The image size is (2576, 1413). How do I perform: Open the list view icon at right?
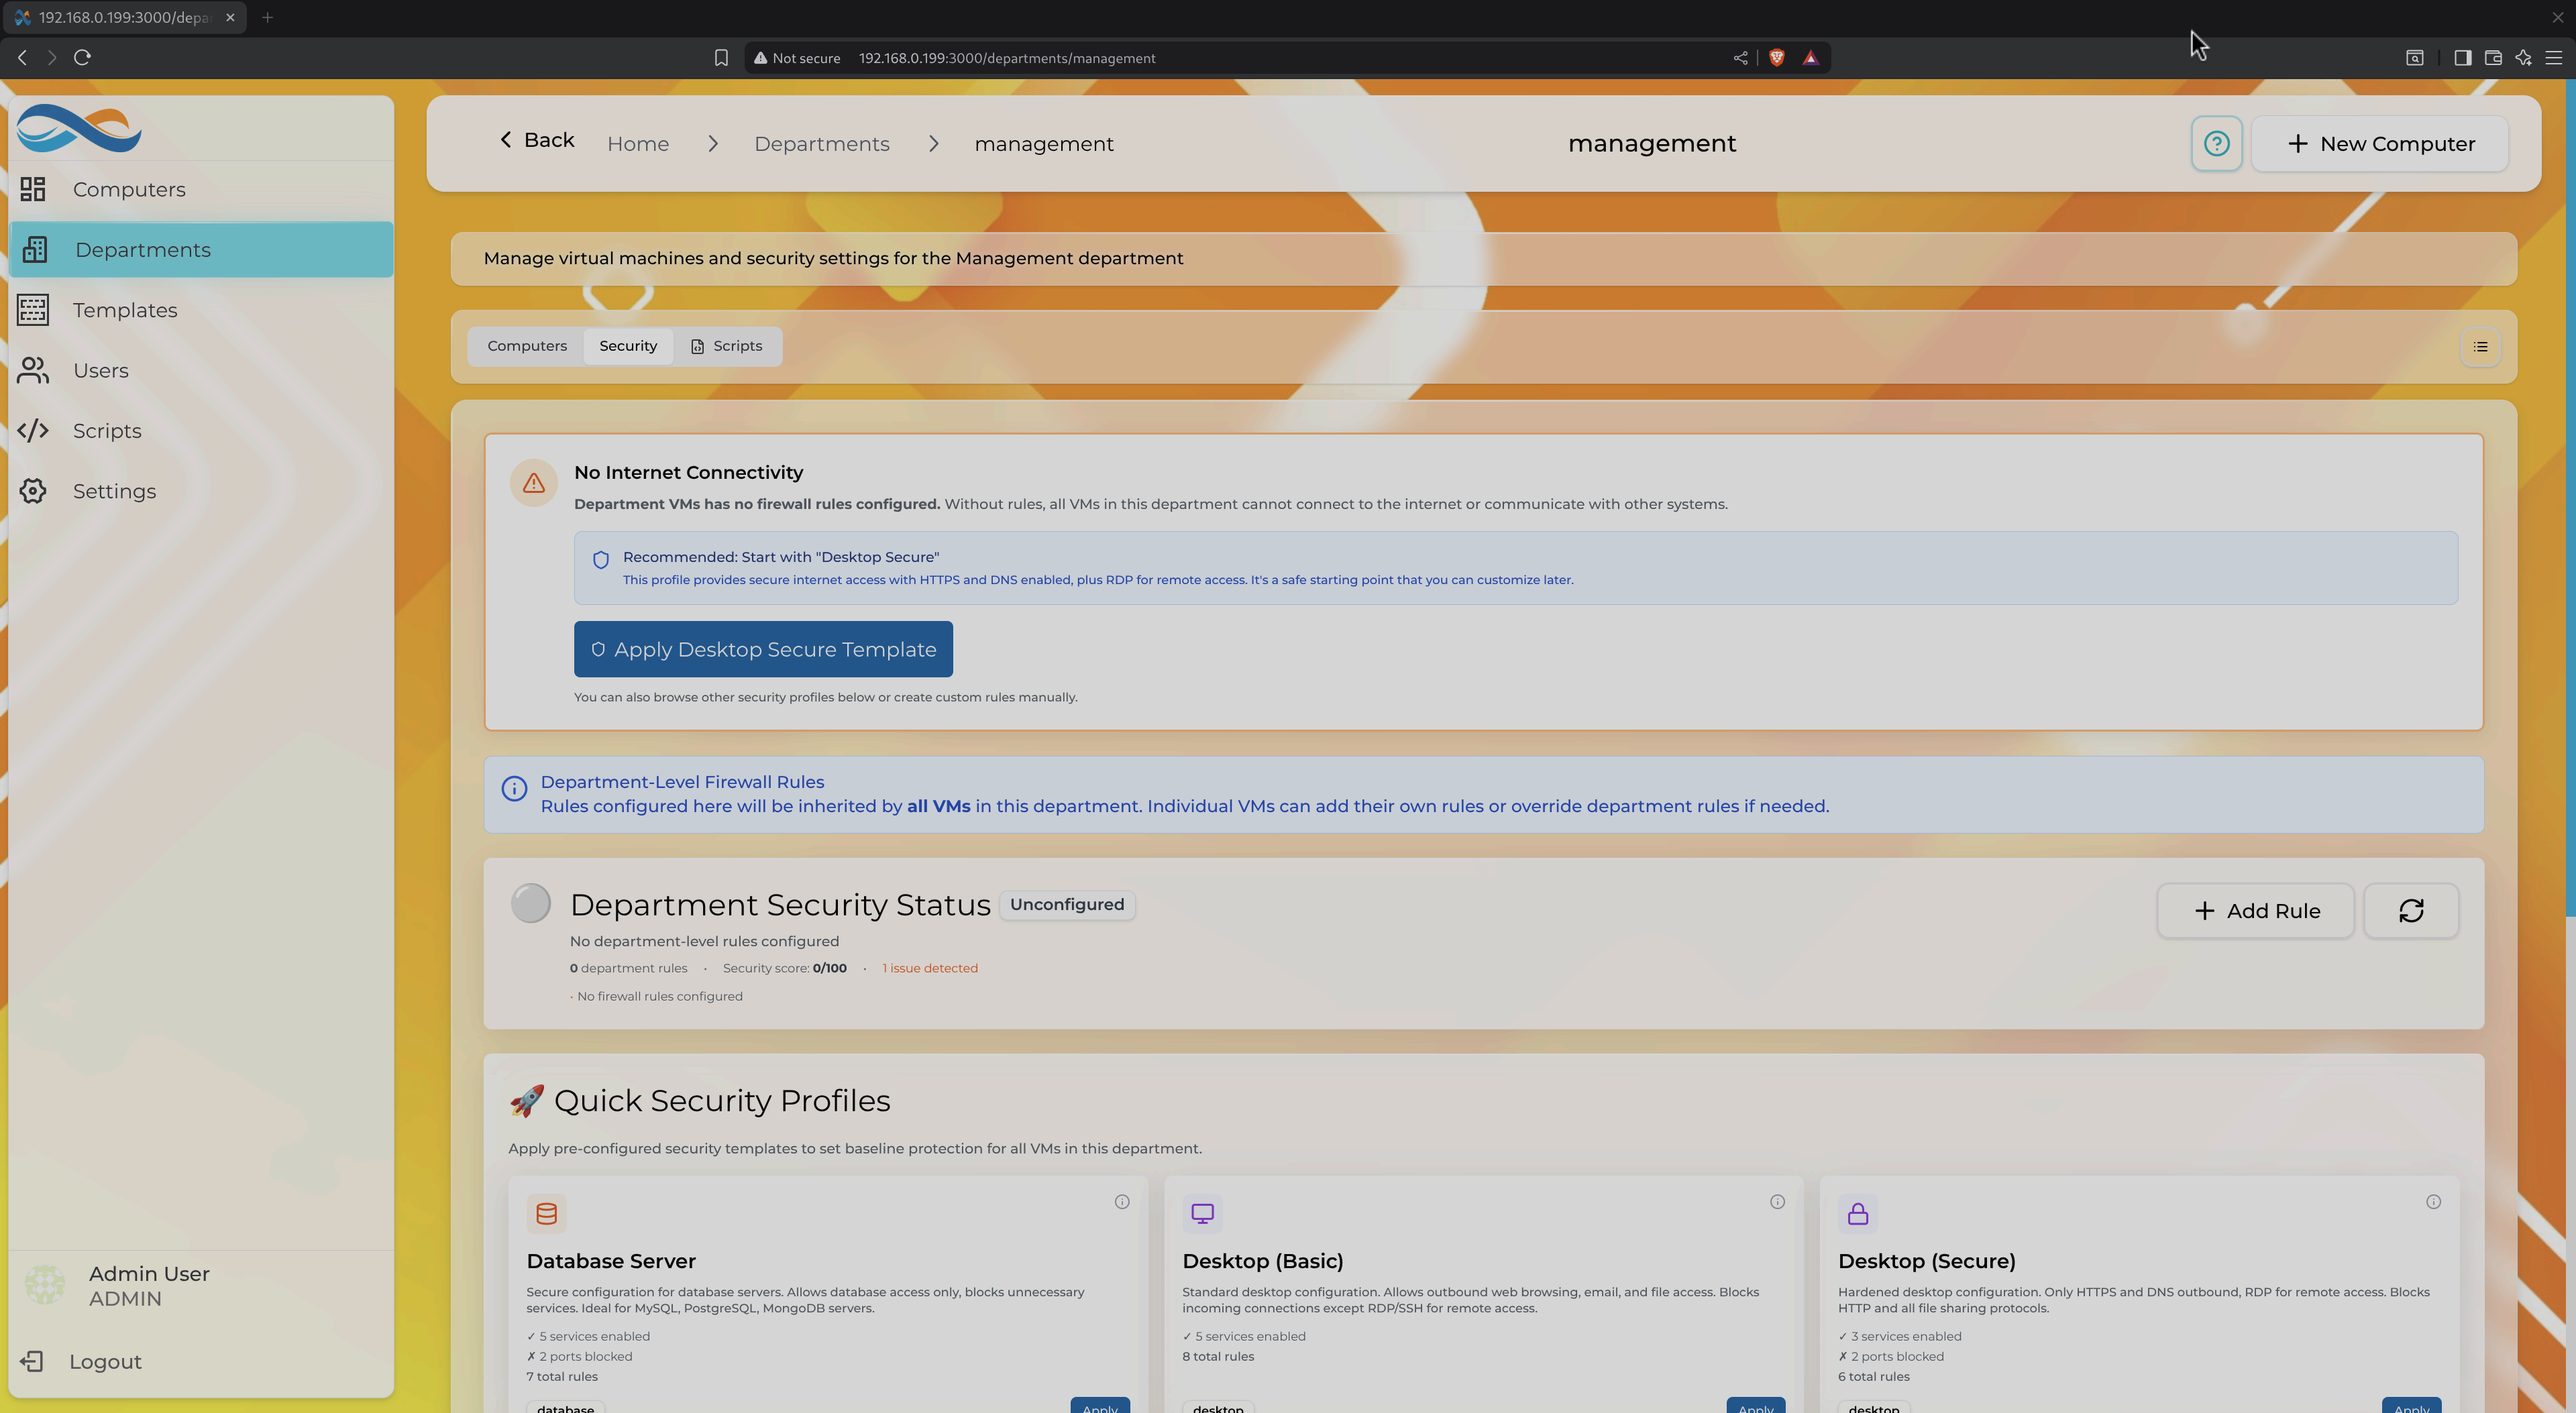pyautogui.click(x=2480, y=347)
